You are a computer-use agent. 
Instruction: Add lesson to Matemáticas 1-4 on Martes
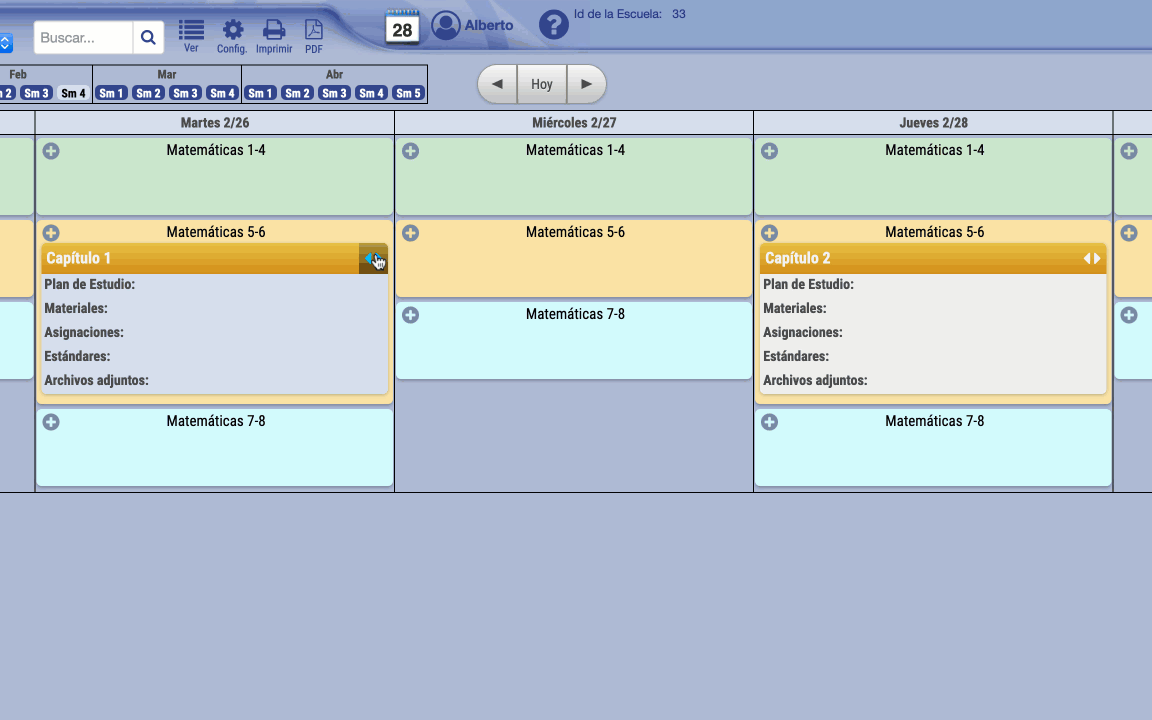pyautogui.click(x=51, y=151)
